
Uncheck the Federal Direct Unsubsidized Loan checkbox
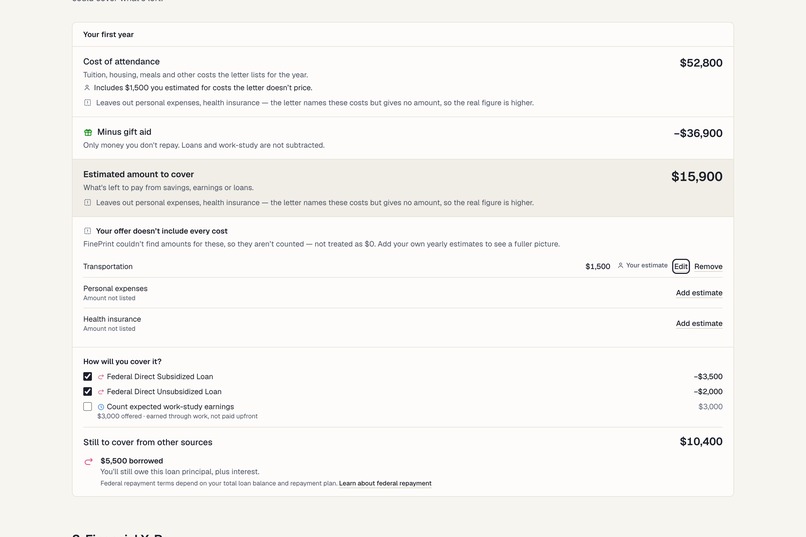coord(87,392)
